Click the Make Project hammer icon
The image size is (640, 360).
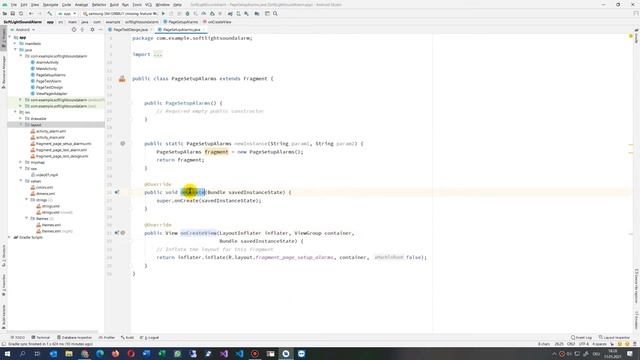(49, 13)
